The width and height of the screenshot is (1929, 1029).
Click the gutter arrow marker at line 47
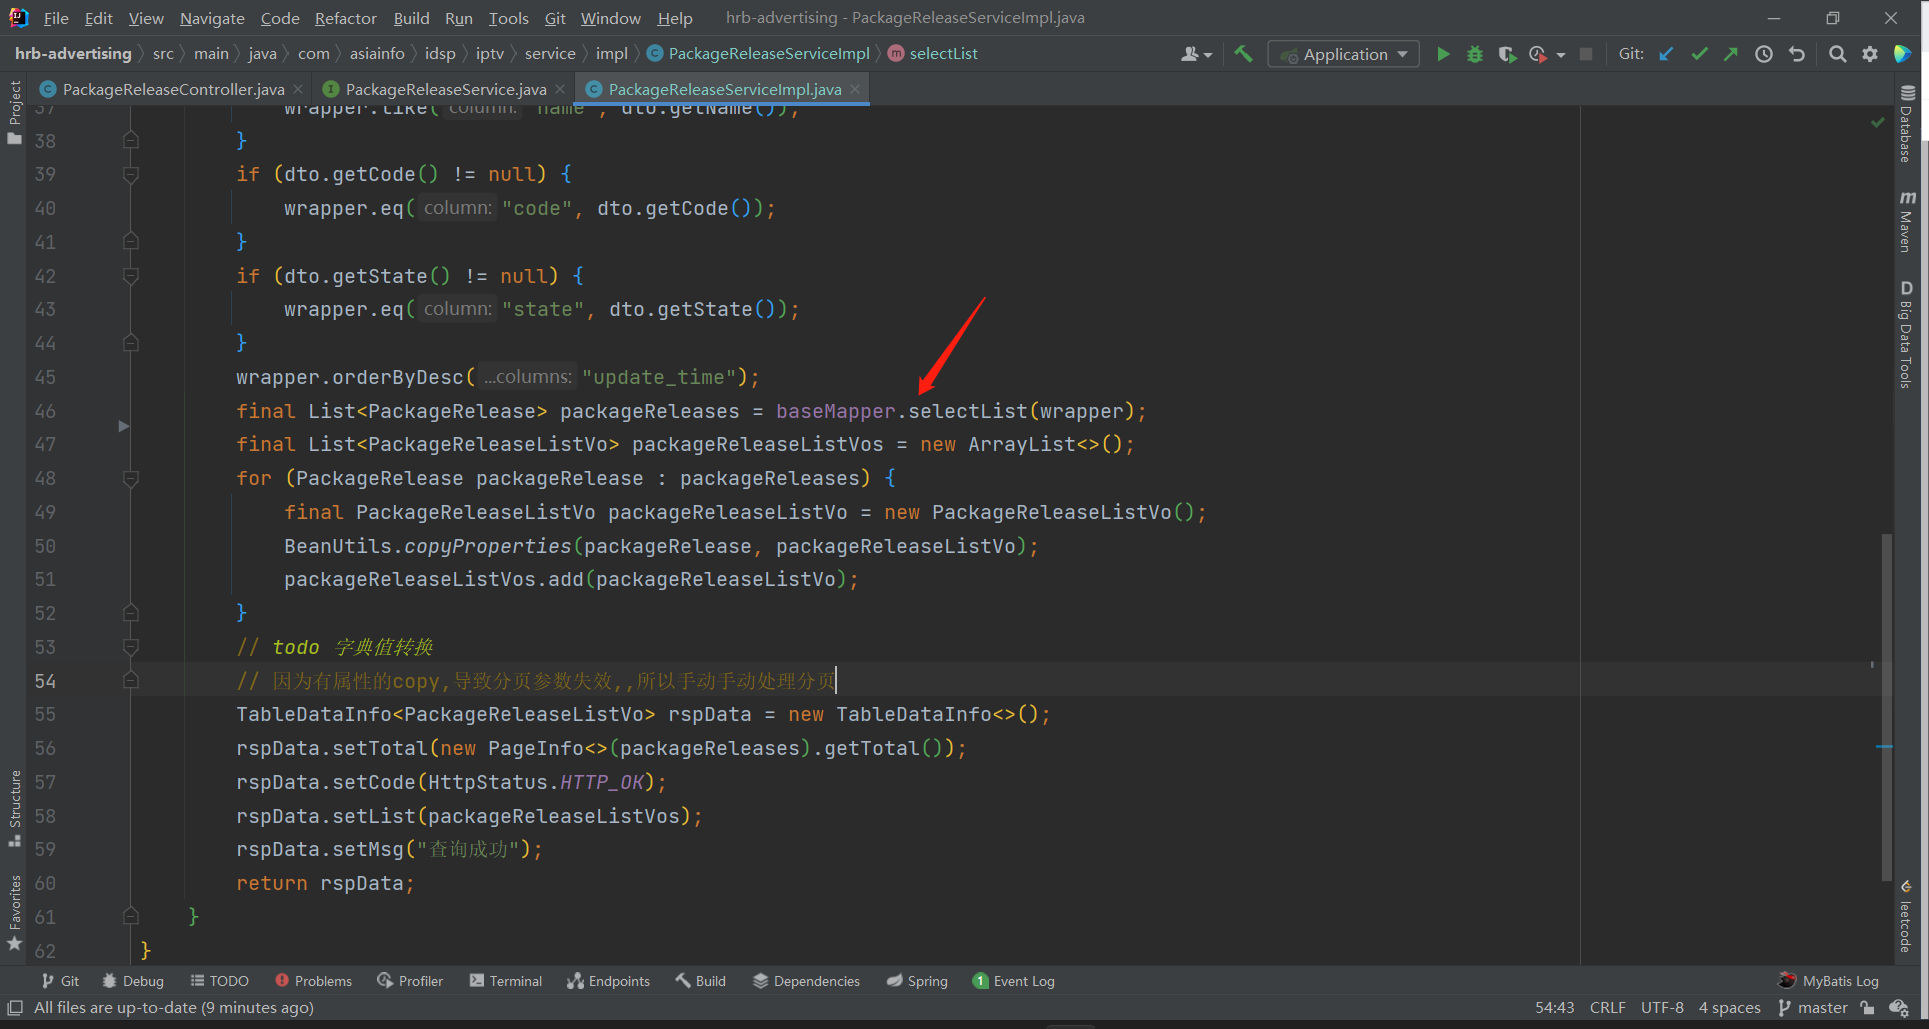point(124,427)
